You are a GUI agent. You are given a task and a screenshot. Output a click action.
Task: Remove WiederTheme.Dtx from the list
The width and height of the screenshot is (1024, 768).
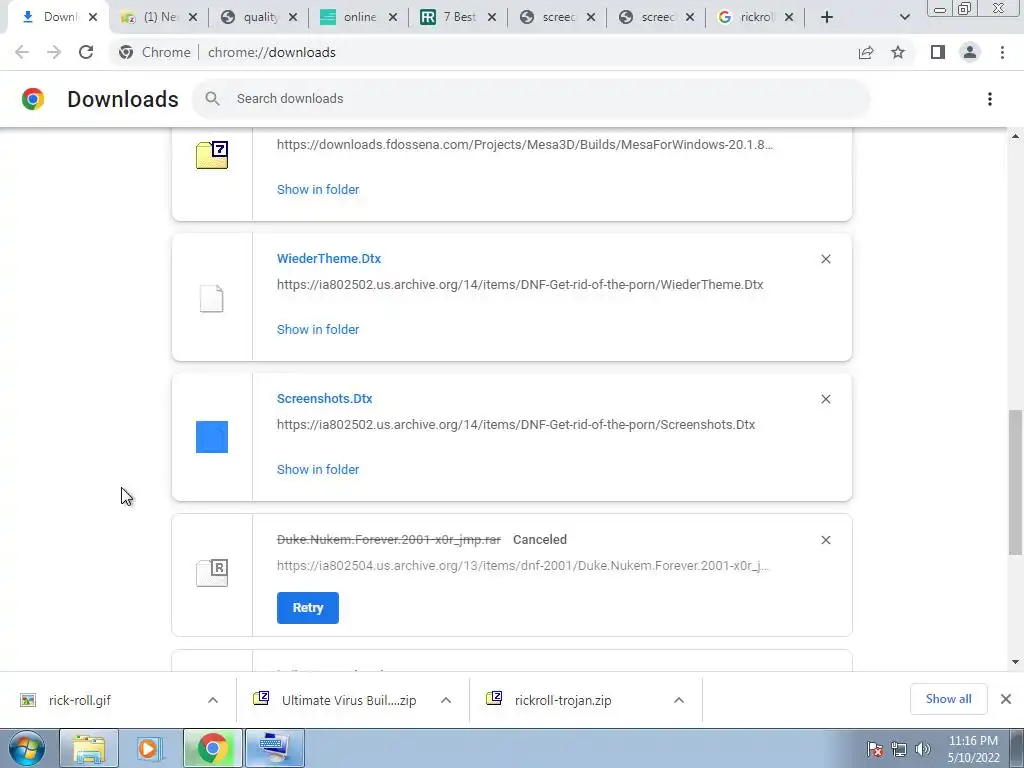coord(825,259)
